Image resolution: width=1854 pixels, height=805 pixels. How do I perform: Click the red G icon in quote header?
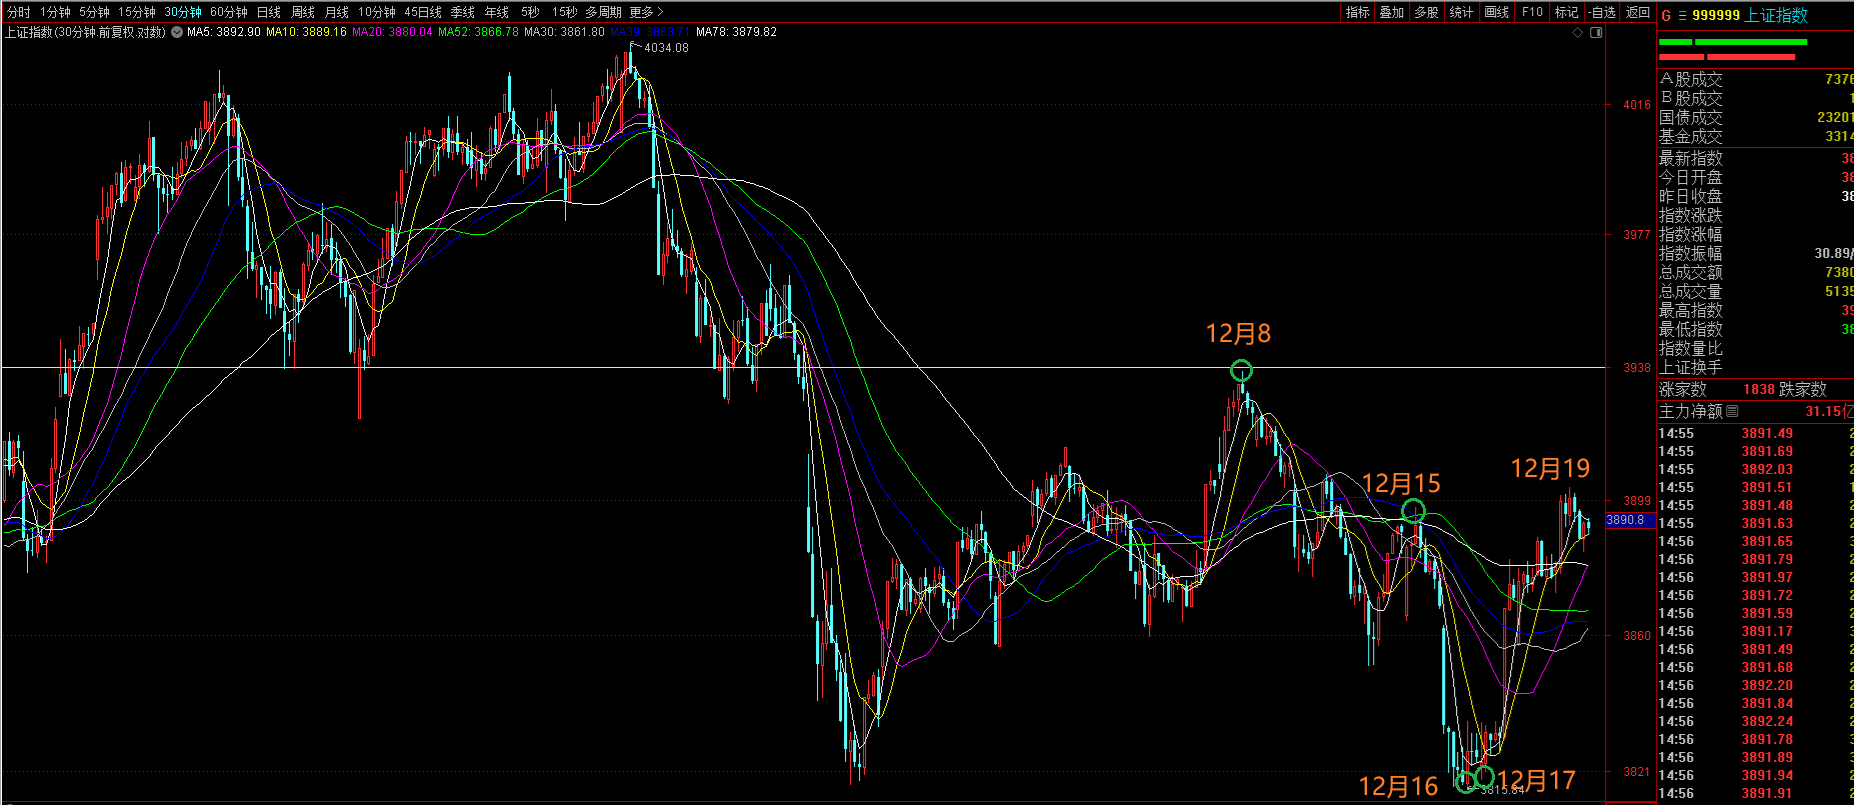click(x=1666, y=15)
